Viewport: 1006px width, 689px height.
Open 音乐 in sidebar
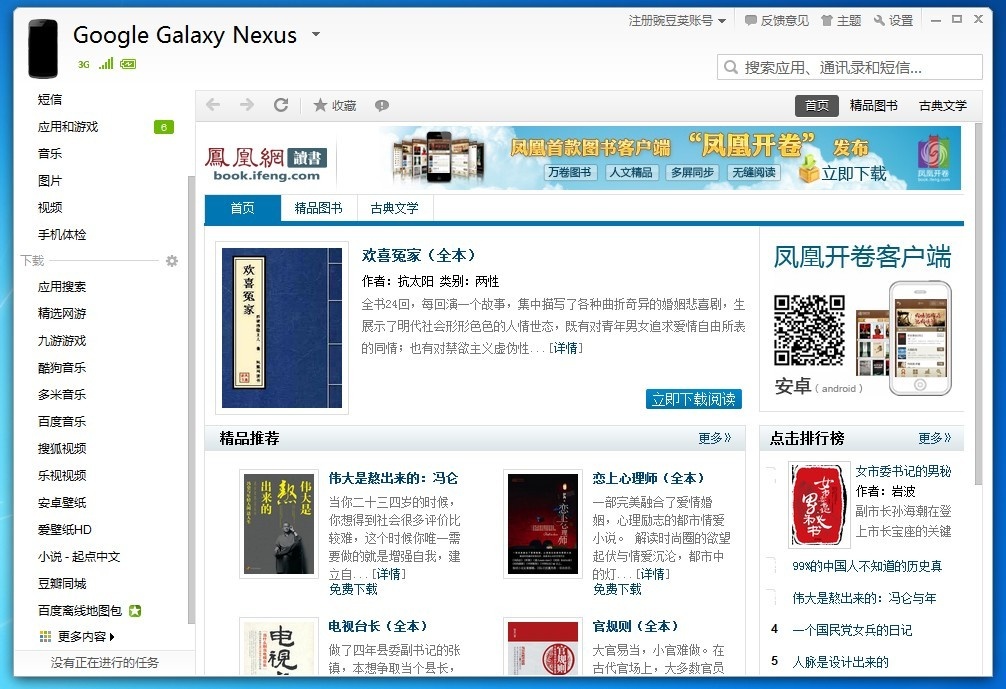pos(50,153)
